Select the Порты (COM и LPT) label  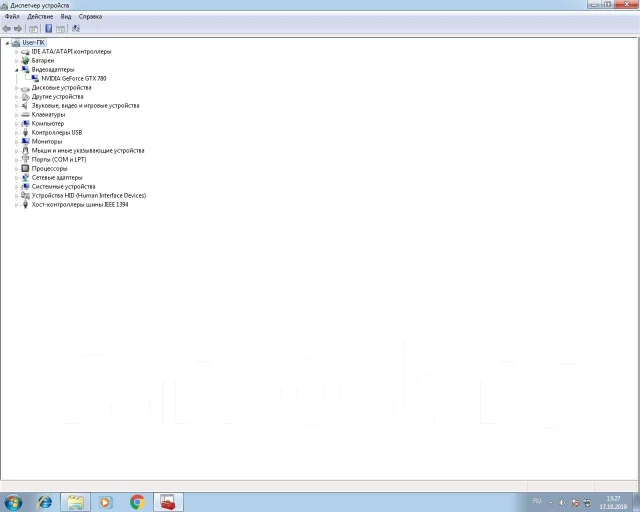(x=59, y=160)
